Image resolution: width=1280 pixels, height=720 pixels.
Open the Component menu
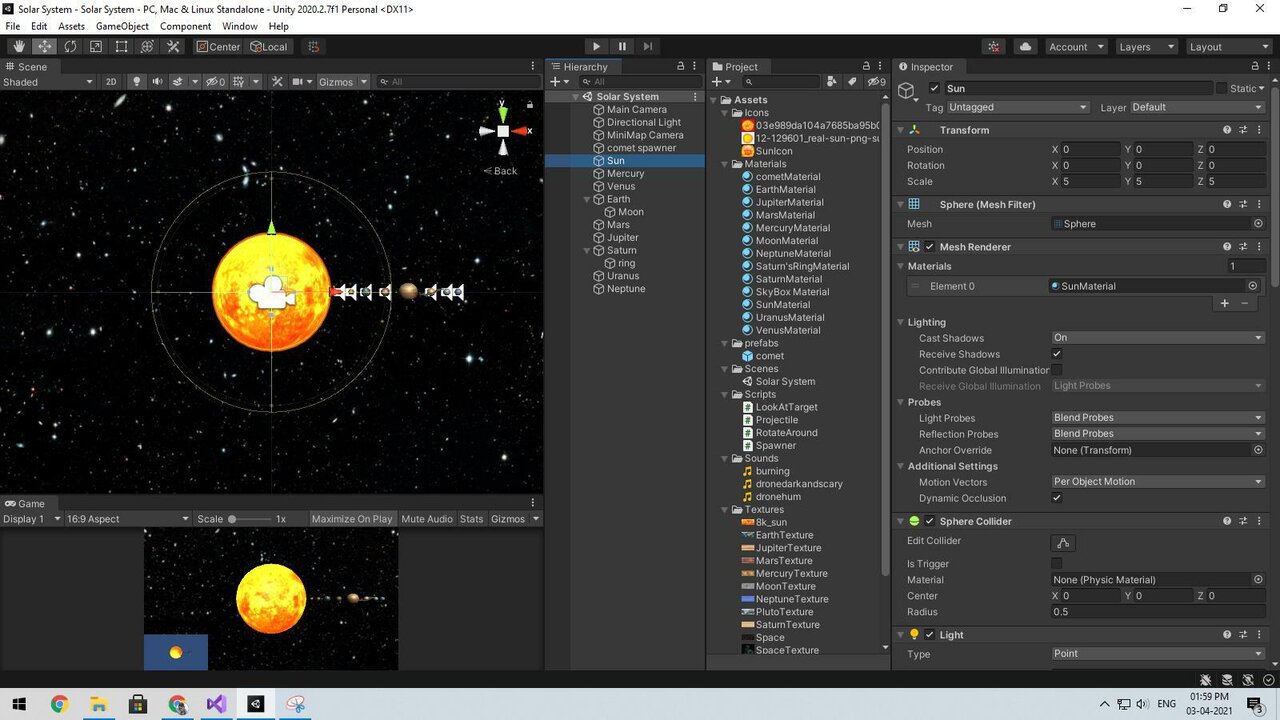pyautogui.click(x=185, y=26)
